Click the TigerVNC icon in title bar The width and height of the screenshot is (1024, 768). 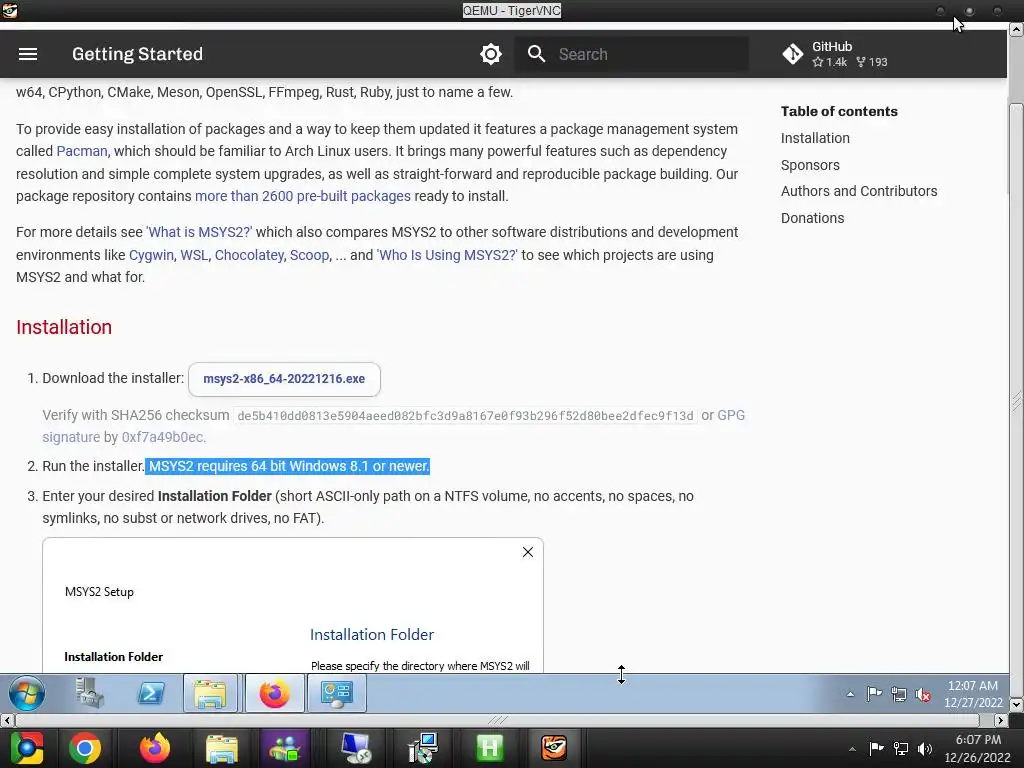click(x=9, y=10)
